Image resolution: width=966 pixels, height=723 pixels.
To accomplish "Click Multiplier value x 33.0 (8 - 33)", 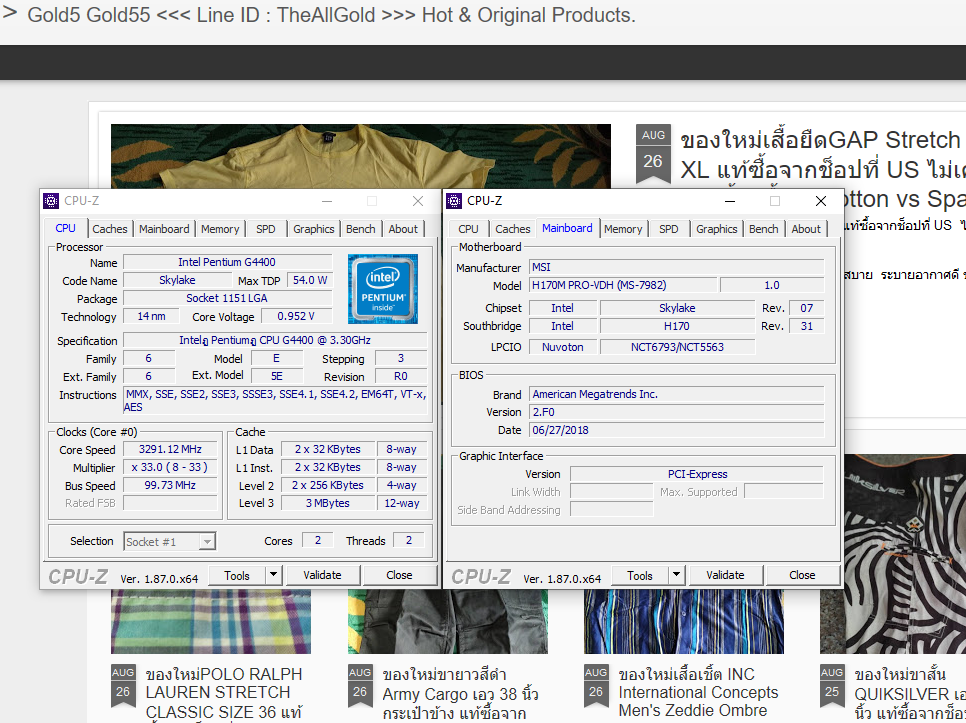I will click(170, 467).
